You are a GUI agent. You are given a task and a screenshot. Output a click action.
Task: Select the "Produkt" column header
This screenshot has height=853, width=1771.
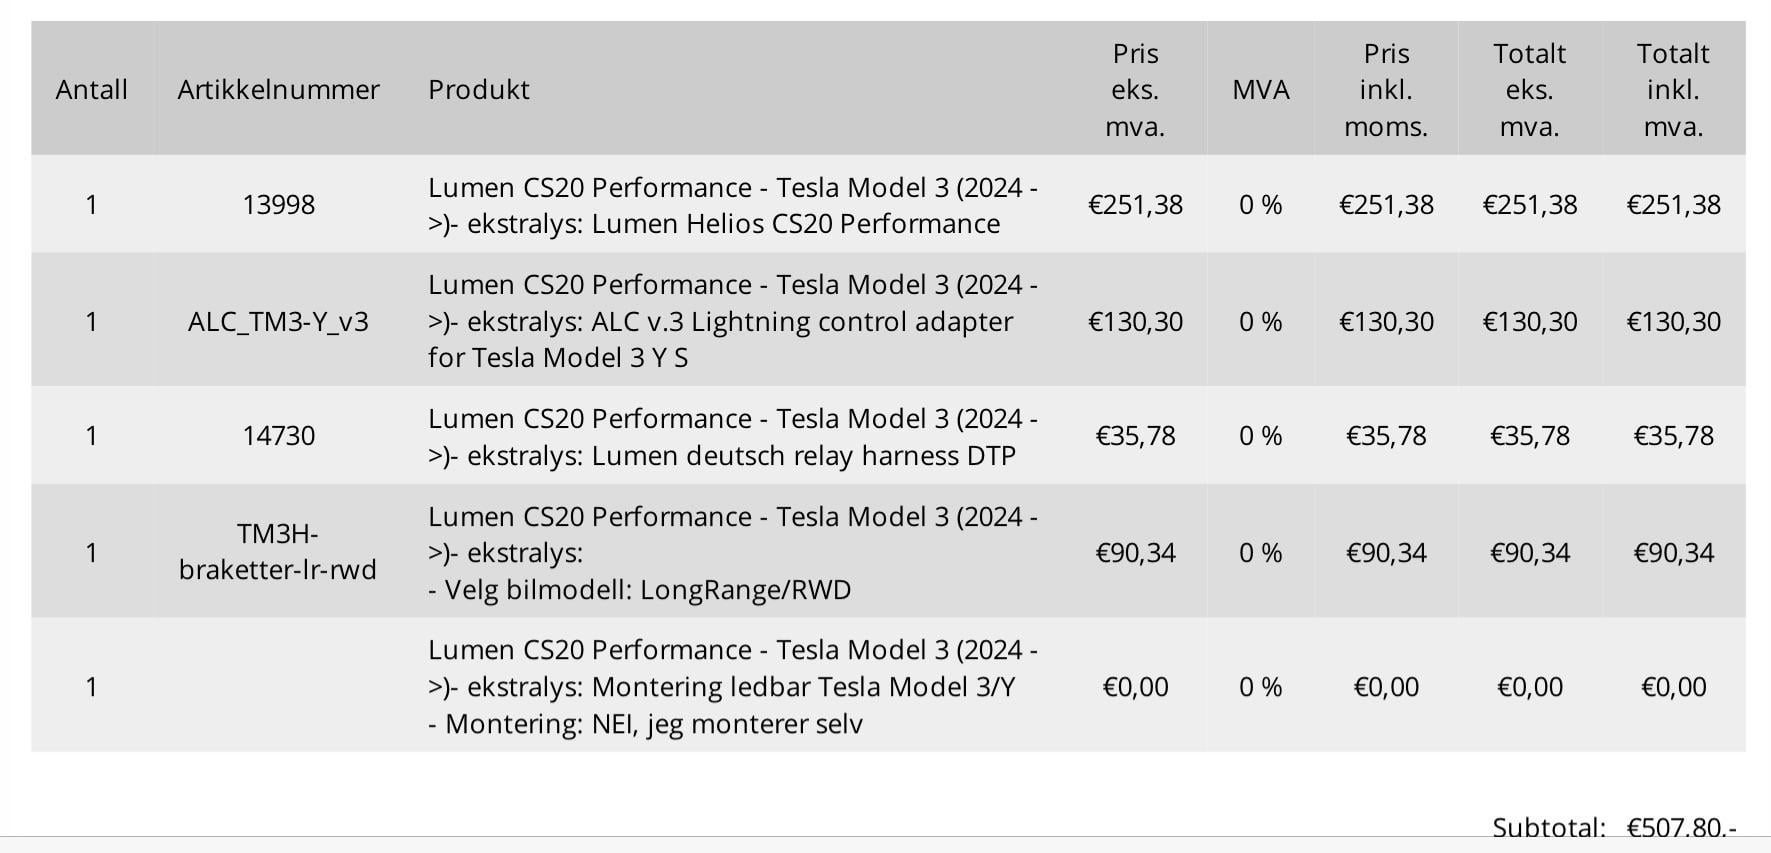pos(479,90)
